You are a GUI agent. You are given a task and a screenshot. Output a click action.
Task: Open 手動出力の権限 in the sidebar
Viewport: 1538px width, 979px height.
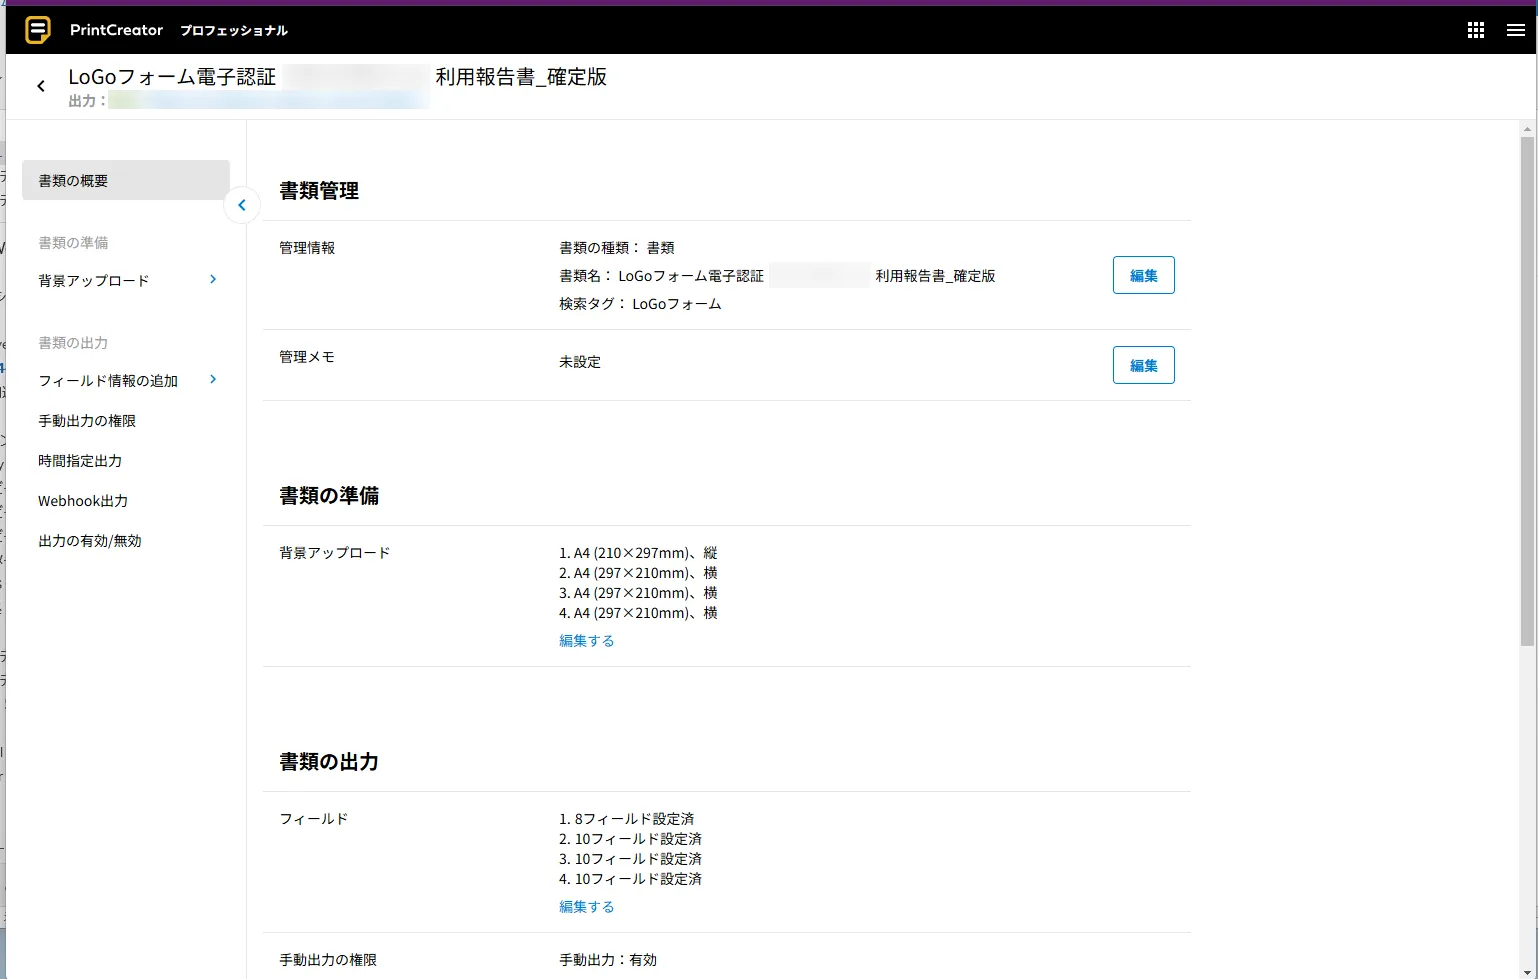click(87, 421)
